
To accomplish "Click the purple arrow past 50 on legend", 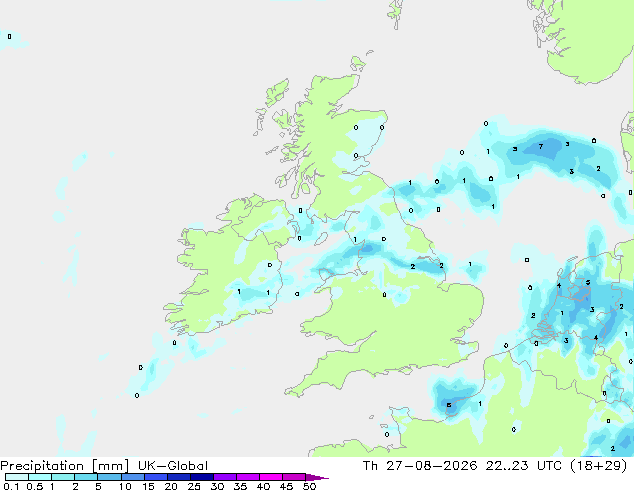I will tap(317, 477).
